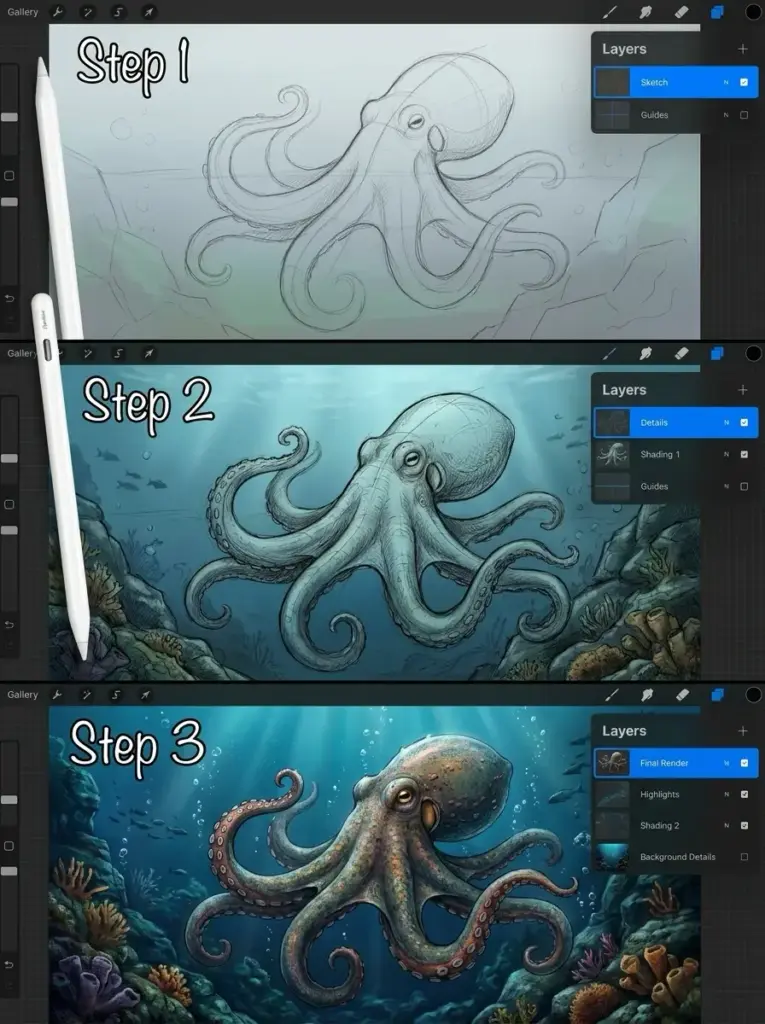Viewport: 765px width, 1024px height.
Task: Open blend mode N of Shading 1 layer
Action: tap(726, 455)
